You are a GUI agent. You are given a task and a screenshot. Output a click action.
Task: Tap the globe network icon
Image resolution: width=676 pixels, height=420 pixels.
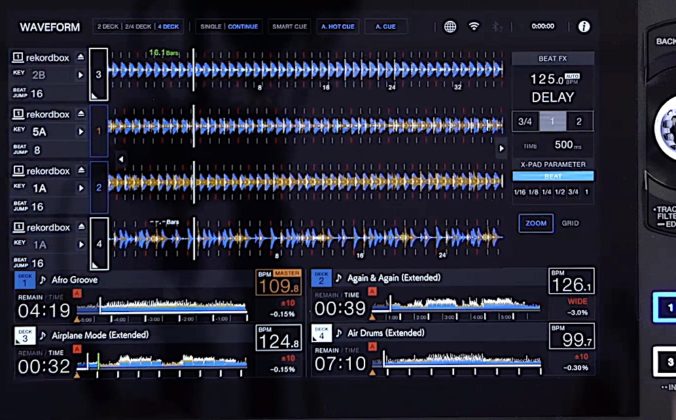coord(450,27)
